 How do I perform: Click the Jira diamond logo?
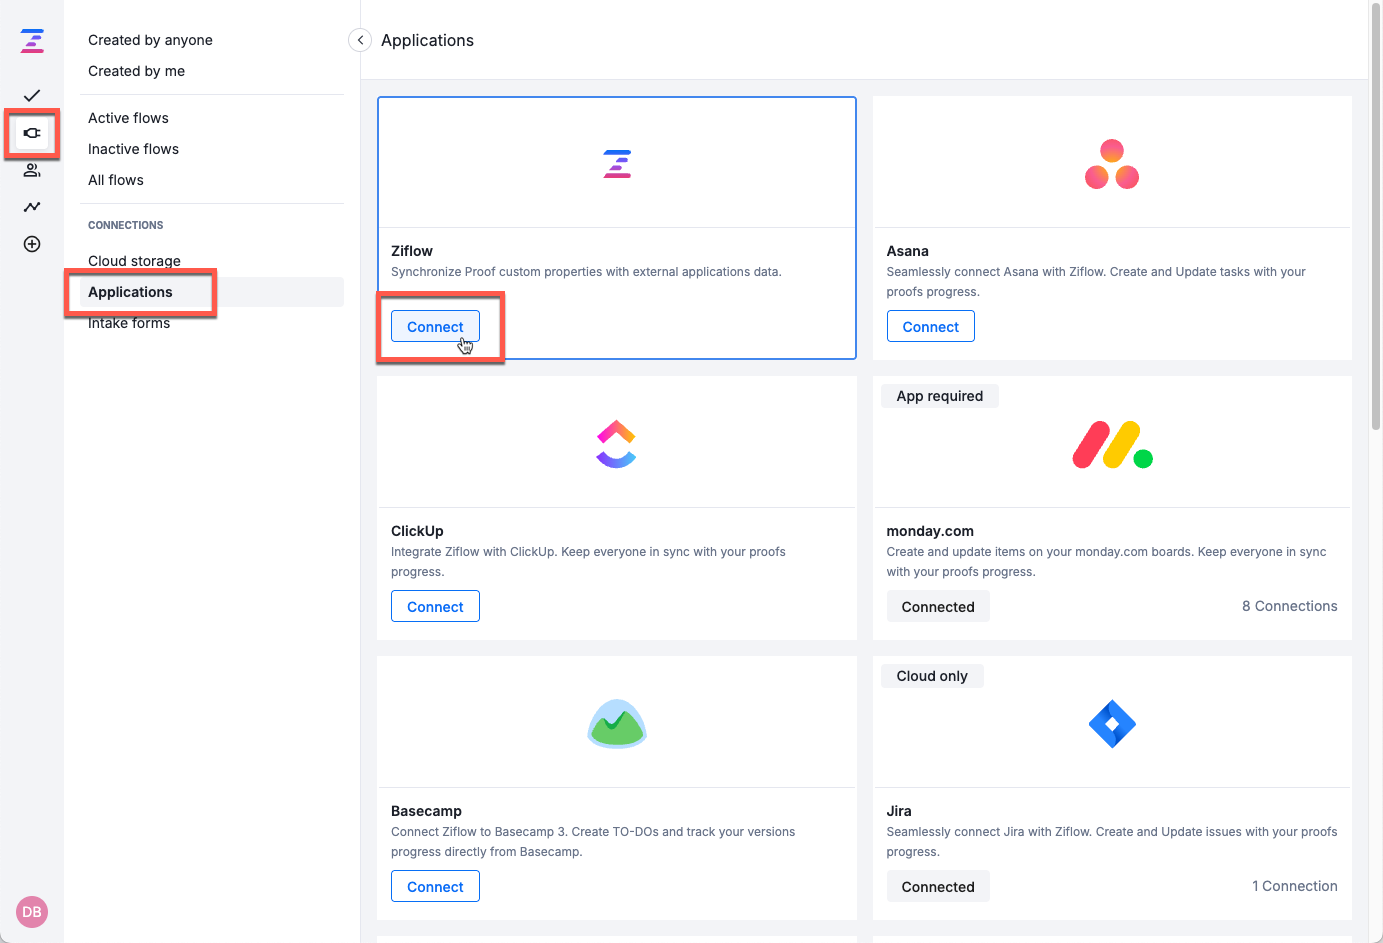tap(1112, 722)
